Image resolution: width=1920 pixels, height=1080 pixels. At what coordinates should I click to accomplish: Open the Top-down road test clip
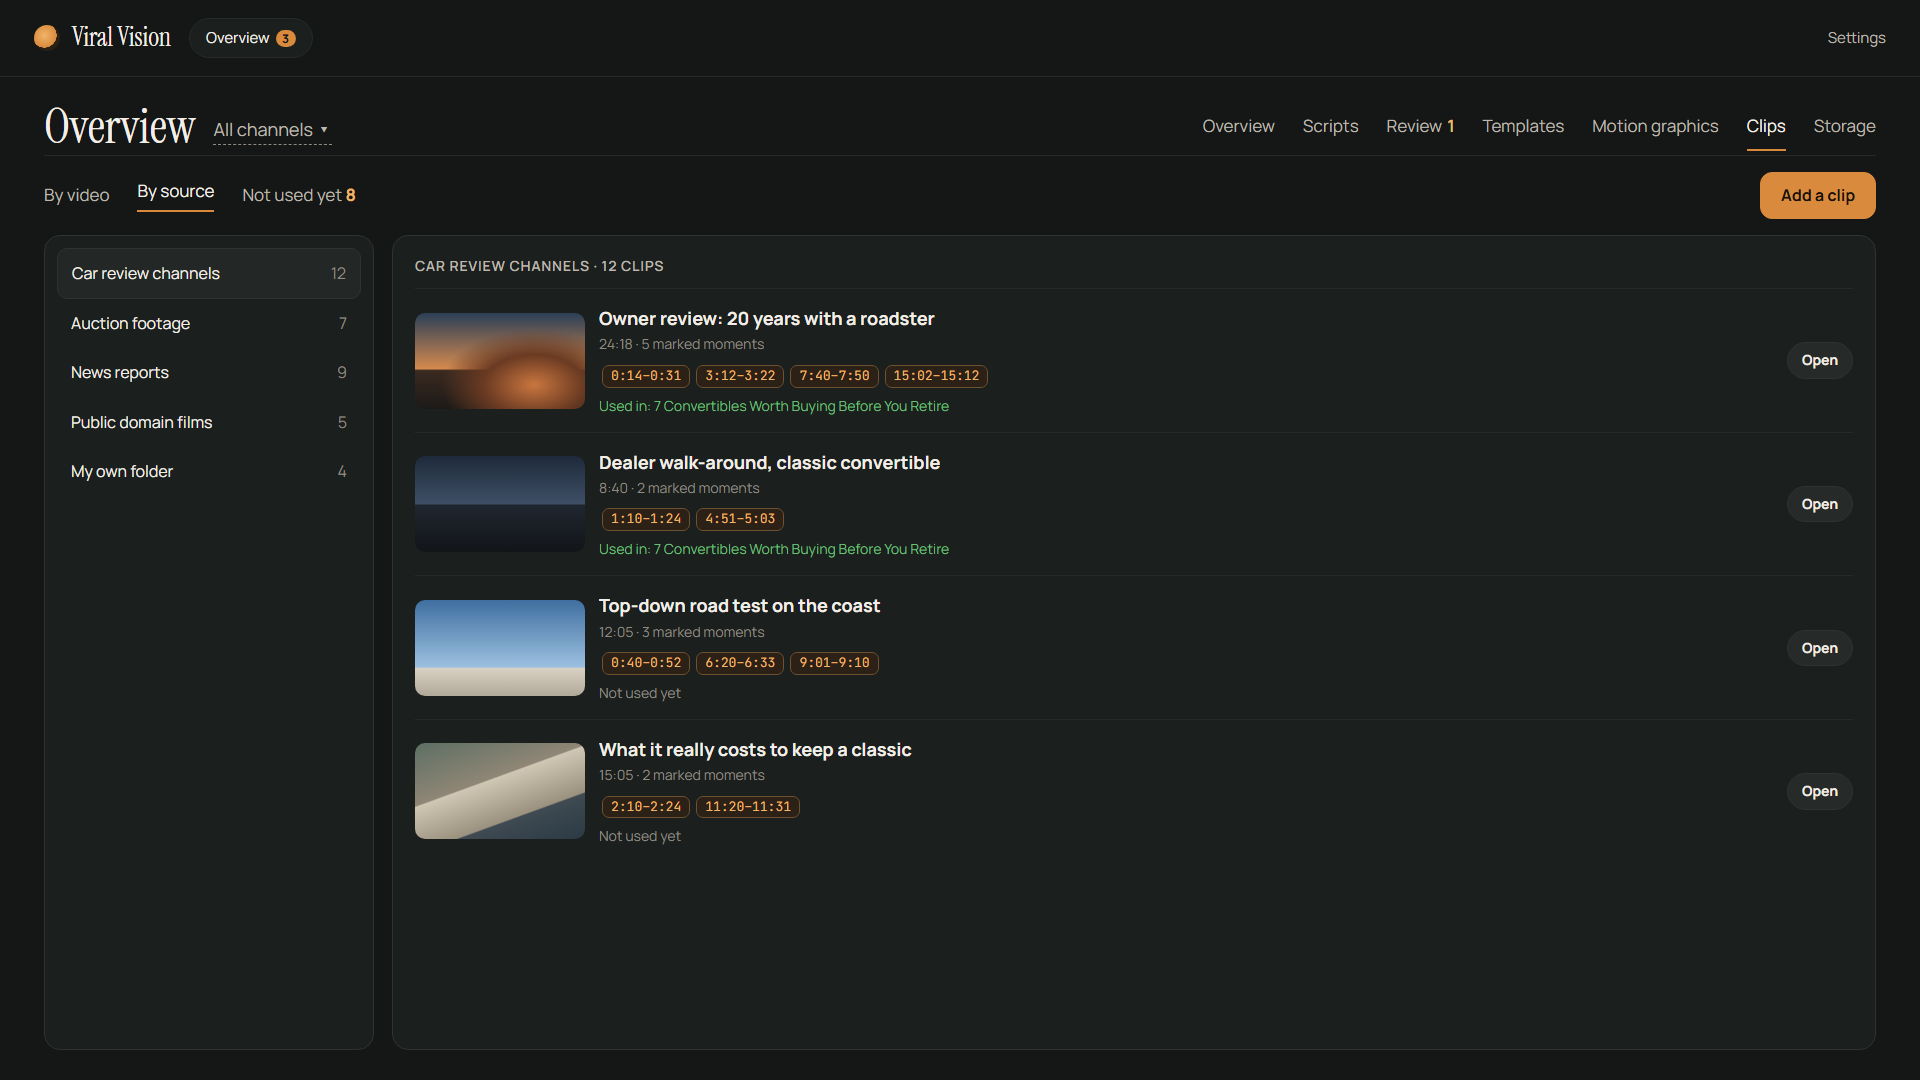(1819, 648)
